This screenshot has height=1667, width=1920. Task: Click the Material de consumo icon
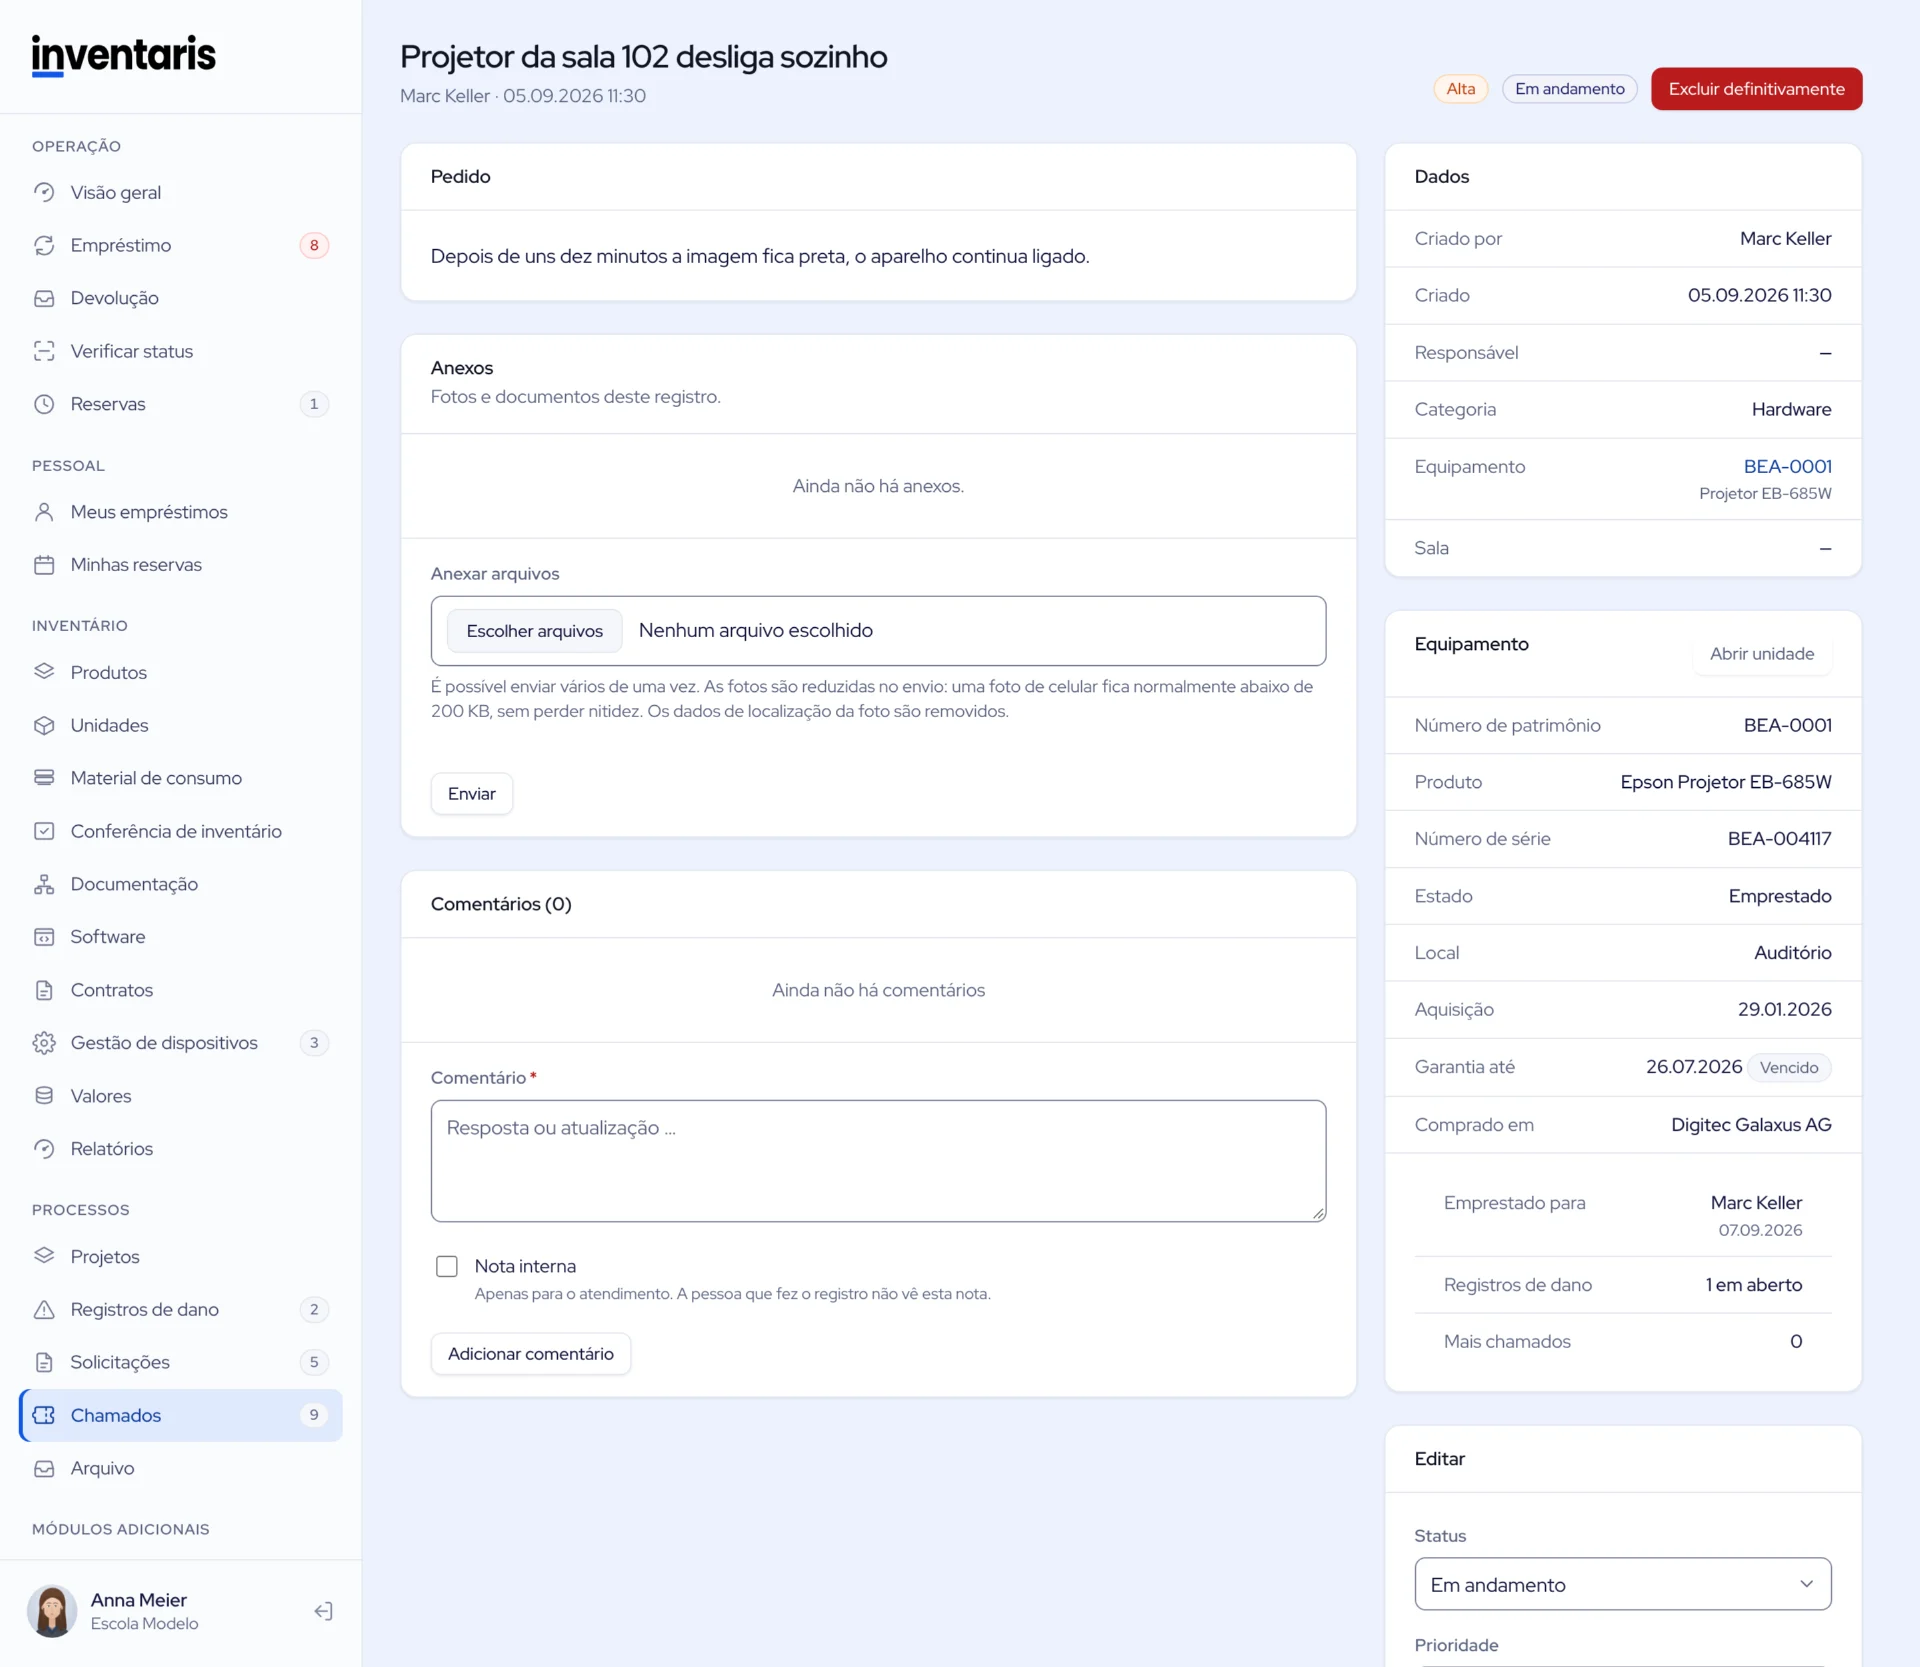[44, 778]
